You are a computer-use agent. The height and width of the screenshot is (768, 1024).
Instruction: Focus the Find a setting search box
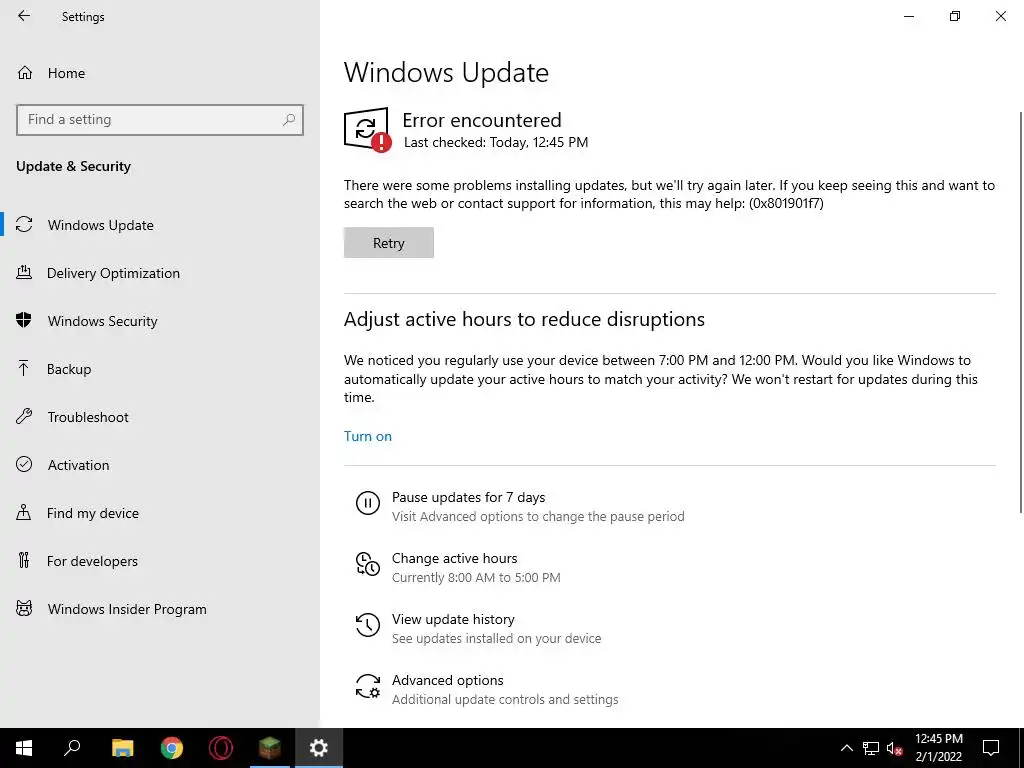click(160, 120)
